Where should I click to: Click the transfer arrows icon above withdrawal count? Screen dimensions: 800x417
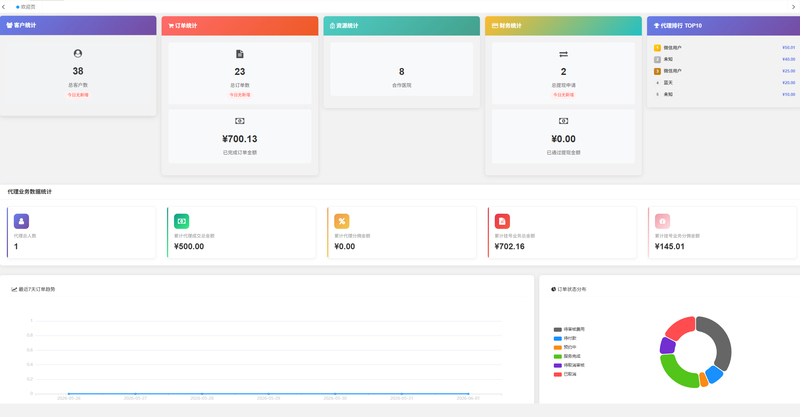pos(563,54)
